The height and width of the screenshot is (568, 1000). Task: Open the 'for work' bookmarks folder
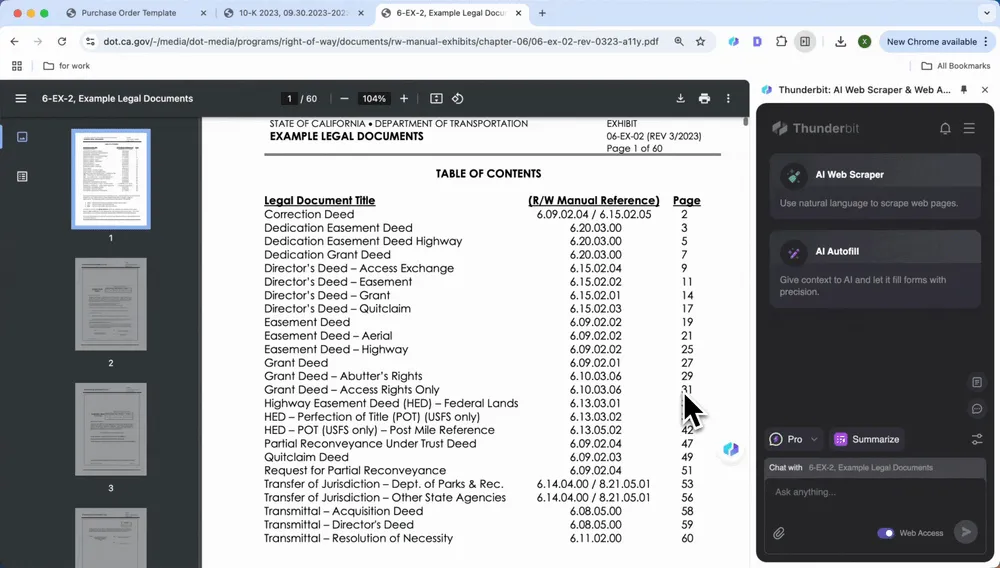[x=66, y=66]
